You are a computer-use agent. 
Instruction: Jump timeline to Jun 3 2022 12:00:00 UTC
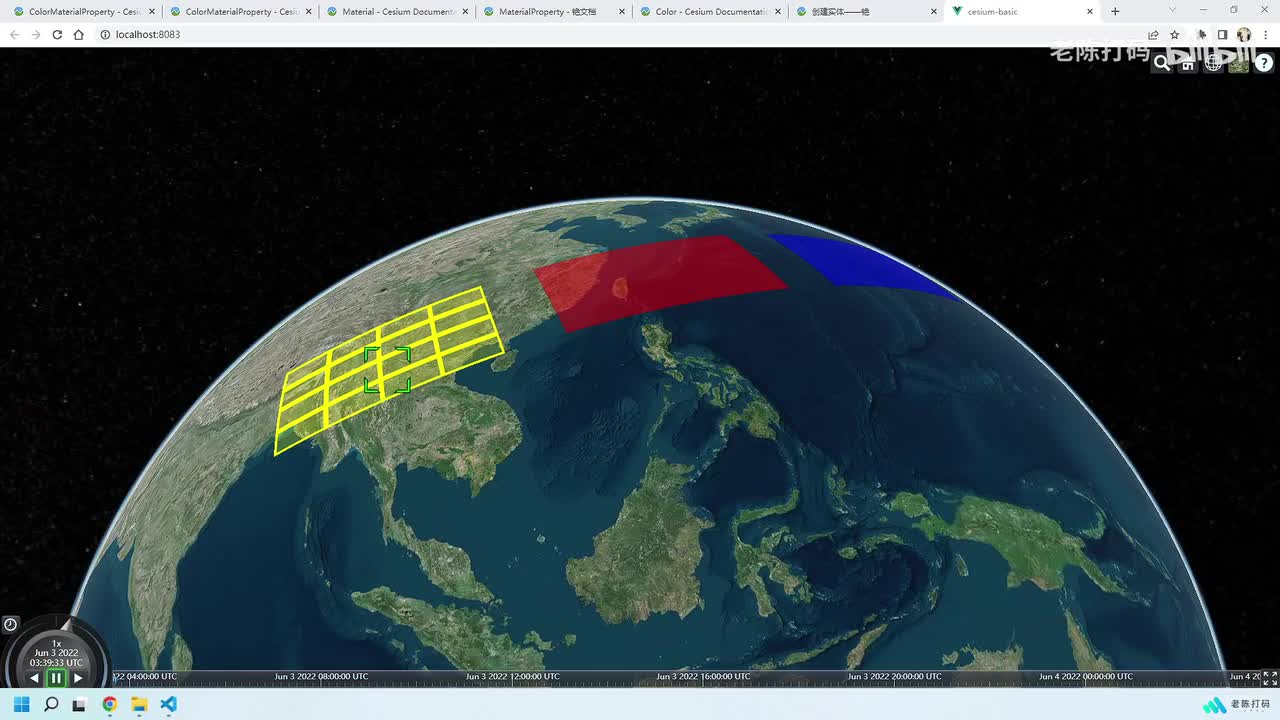(x=512, y=677)
